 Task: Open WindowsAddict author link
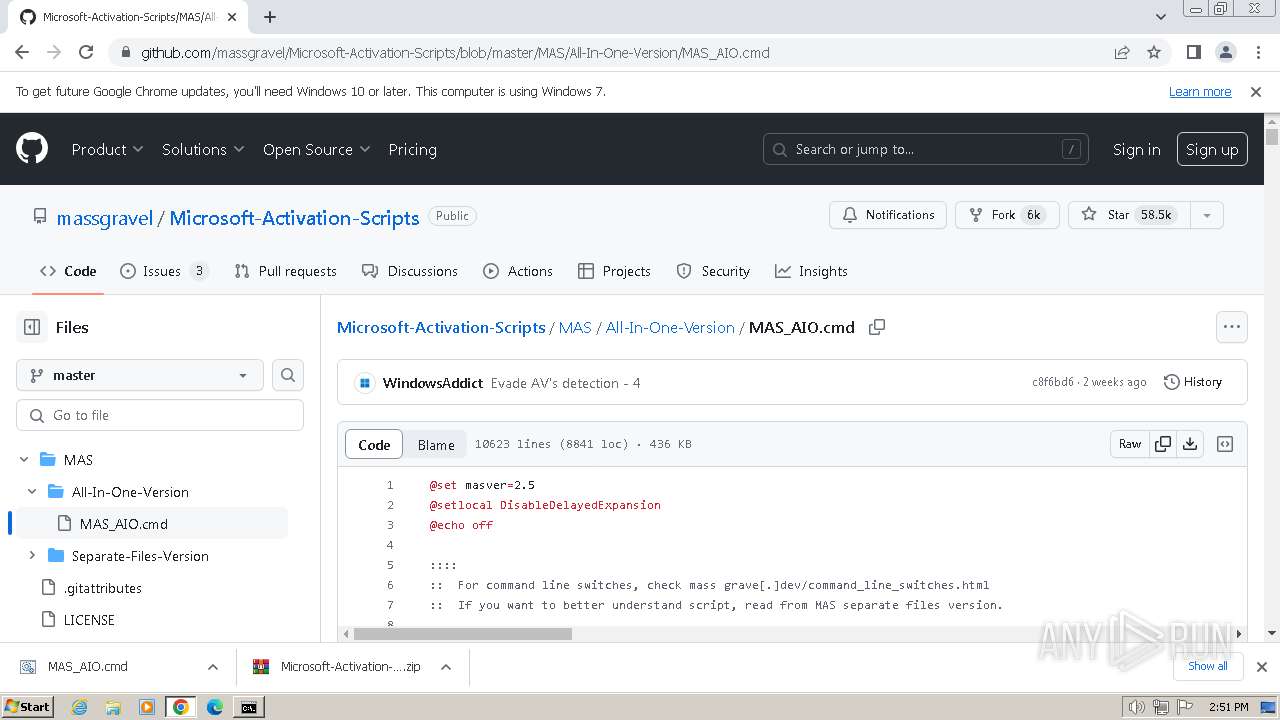tap(433, 383)
